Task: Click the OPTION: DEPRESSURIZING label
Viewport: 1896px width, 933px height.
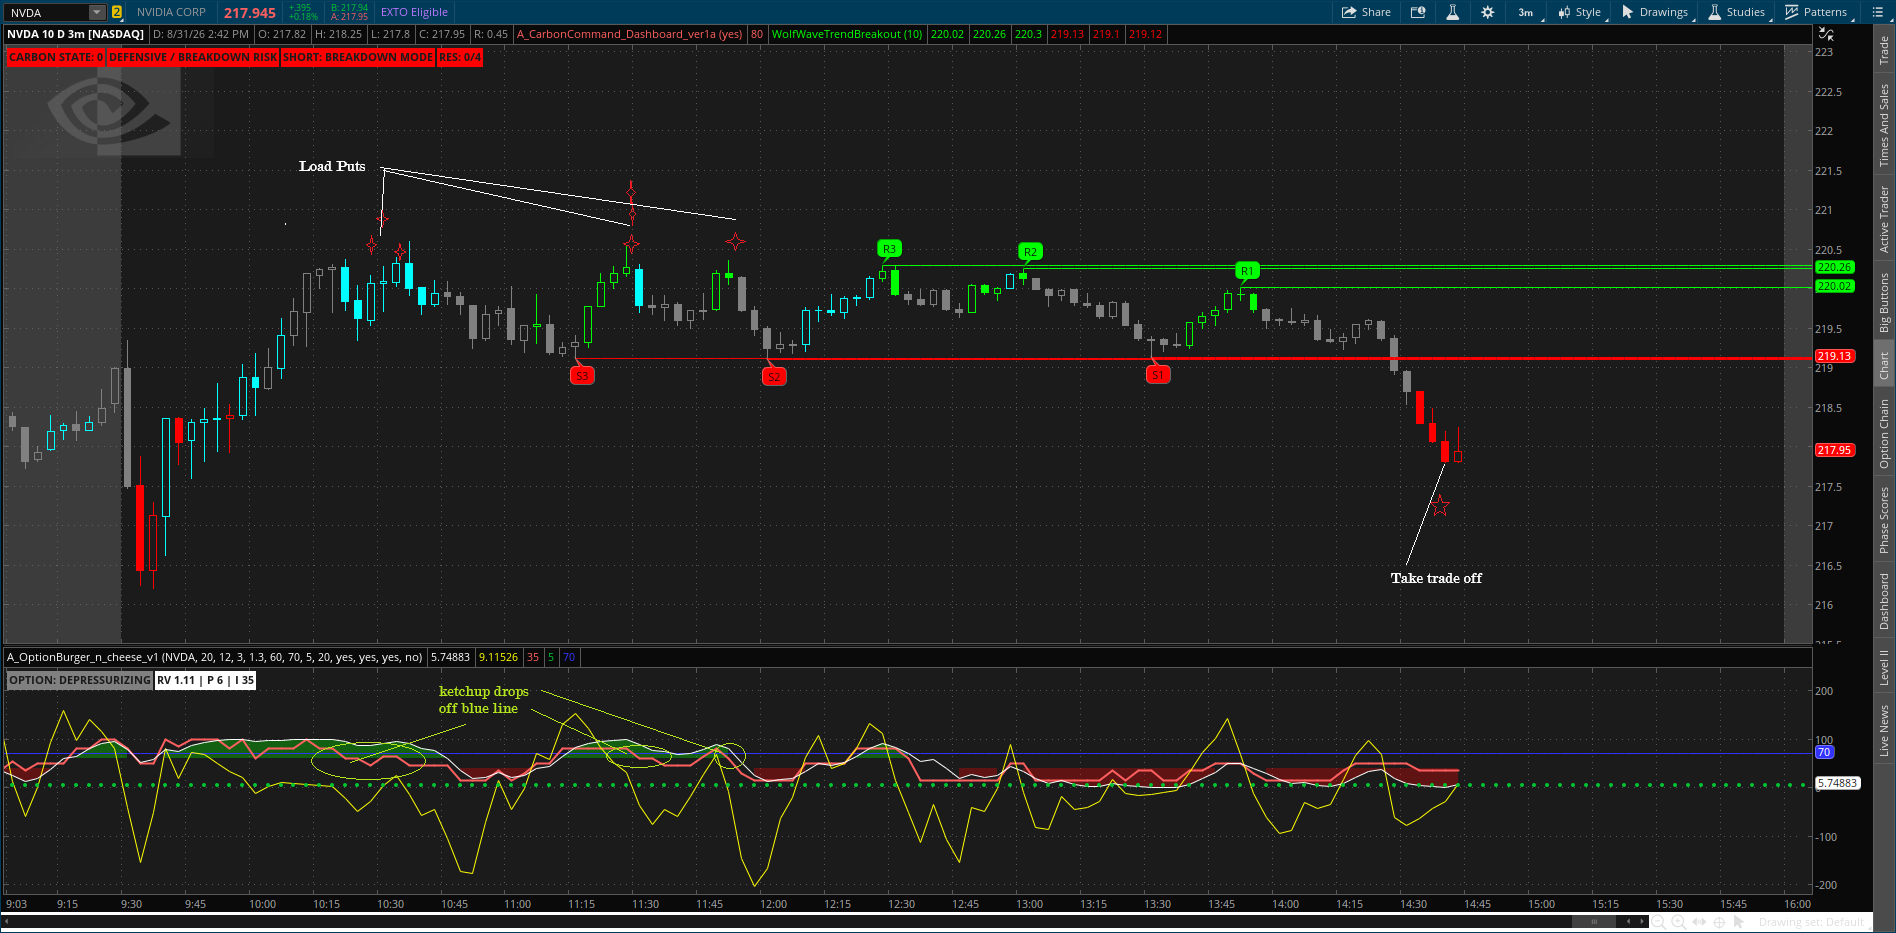Action: [80, 680]
